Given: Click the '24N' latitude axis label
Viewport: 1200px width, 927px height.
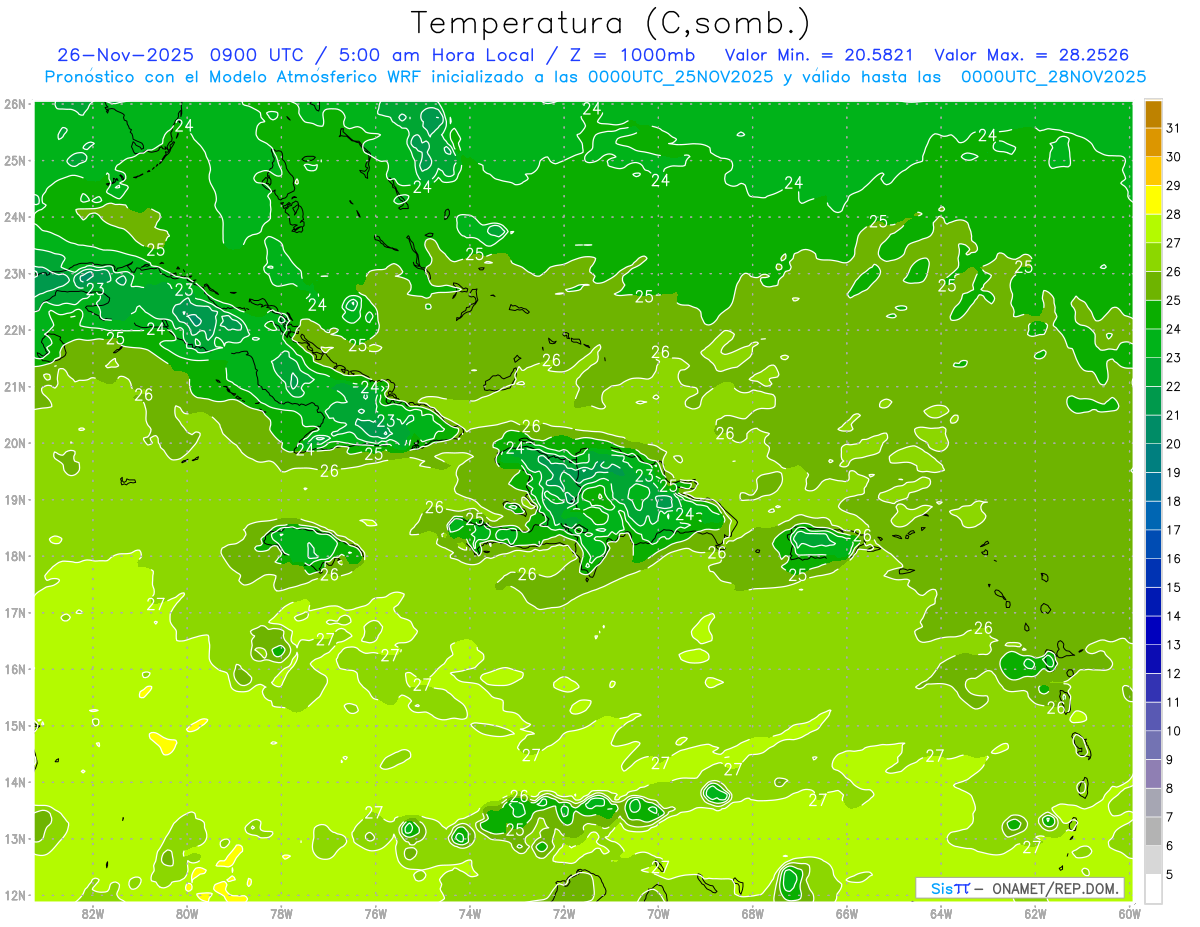Looking at the screenshot, I should (x=14, y=217).
